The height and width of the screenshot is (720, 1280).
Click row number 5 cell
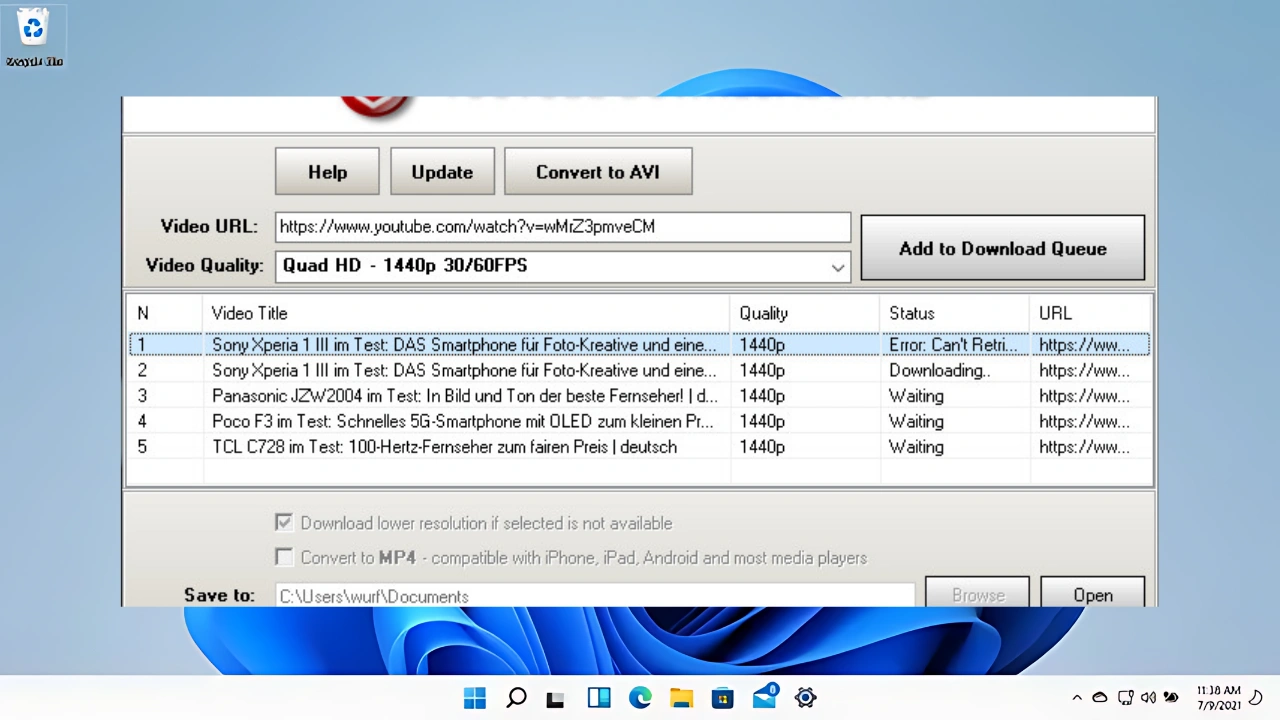point(165,447)
